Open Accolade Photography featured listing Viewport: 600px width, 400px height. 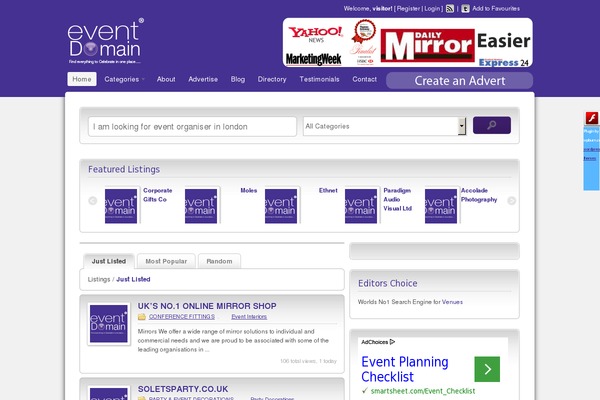[x=479, y=195]
